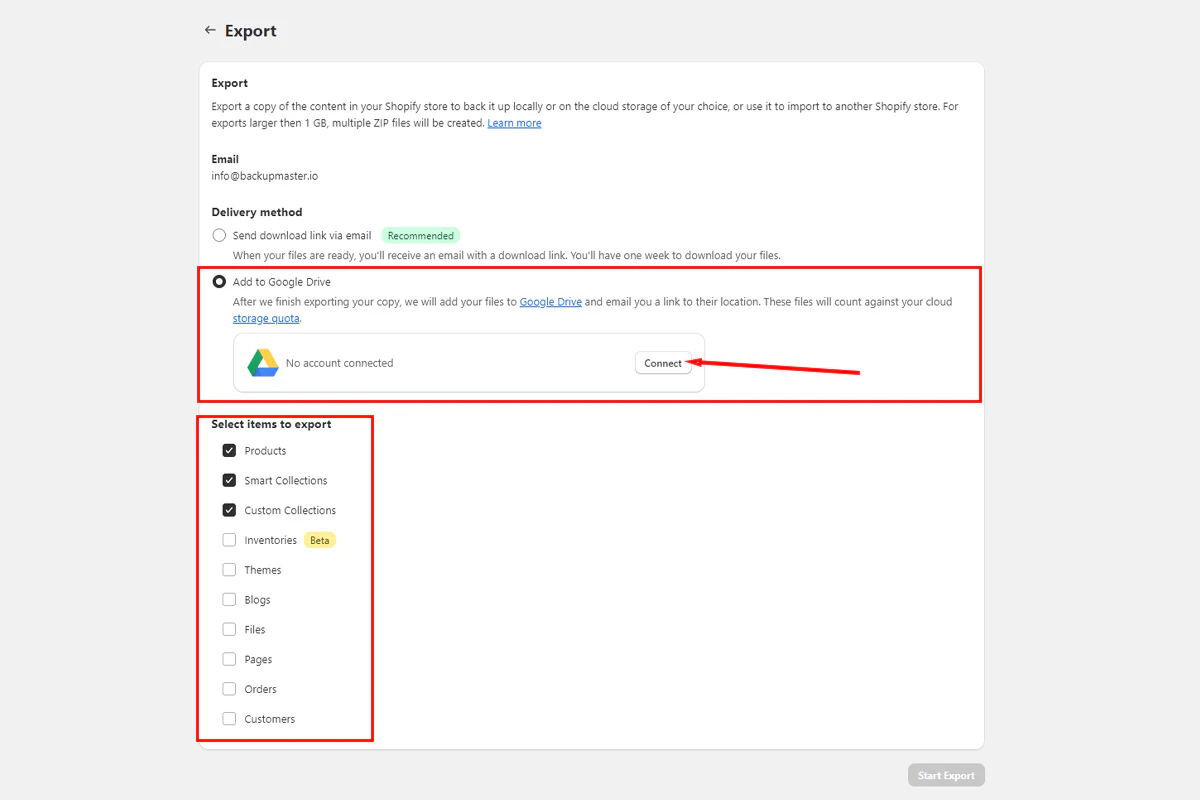Disable Custom Collections export
This screenshot has width=1200, height=800.
point(229,510)
